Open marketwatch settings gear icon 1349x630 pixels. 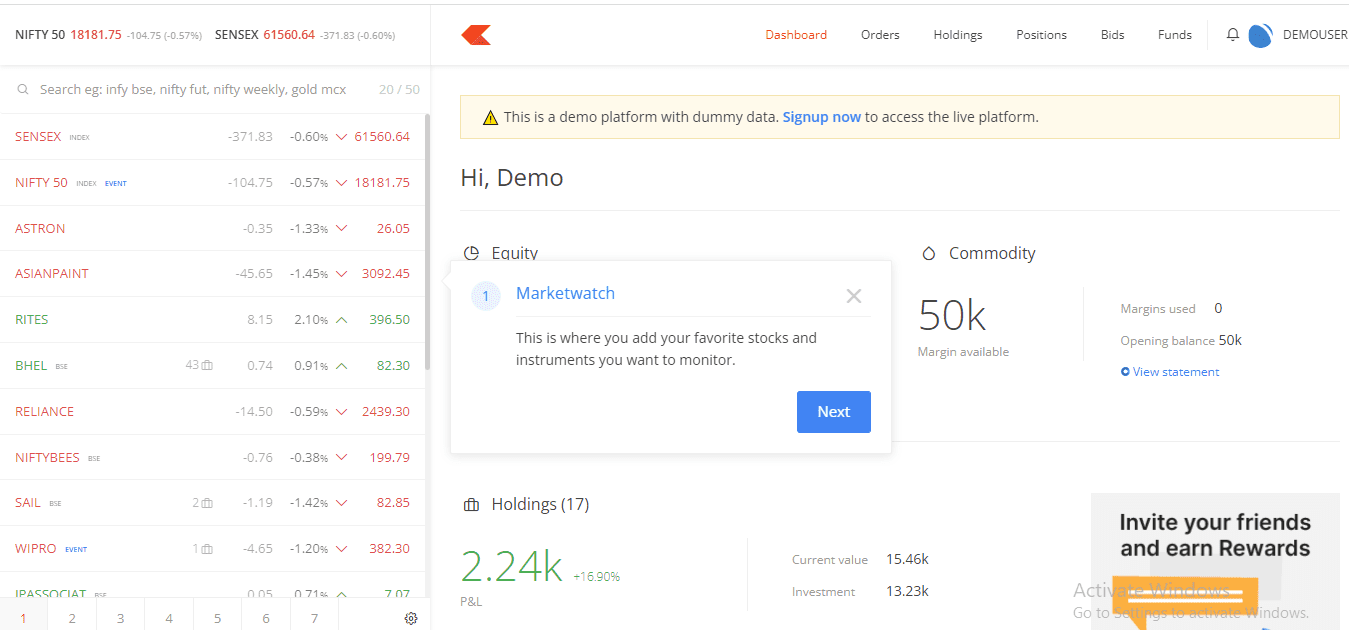(x=411, y=619)
